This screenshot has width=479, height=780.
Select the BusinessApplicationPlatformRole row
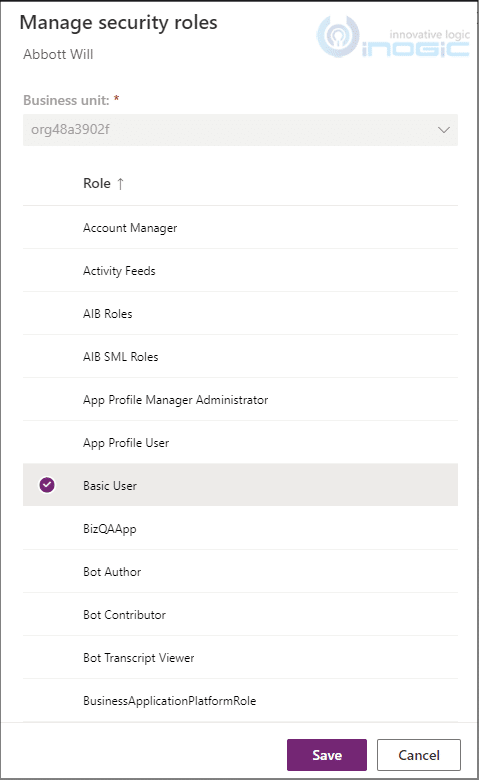(240, 700)
